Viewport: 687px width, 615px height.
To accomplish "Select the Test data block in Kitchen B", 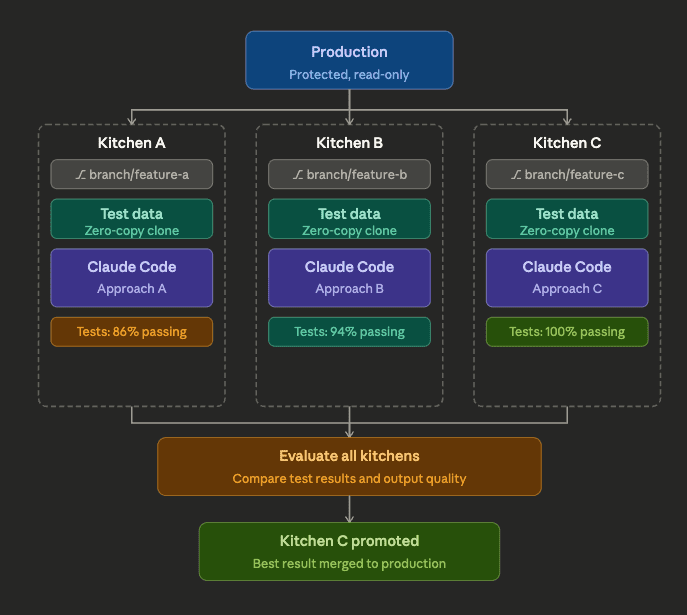I will (x=349, y=219).
